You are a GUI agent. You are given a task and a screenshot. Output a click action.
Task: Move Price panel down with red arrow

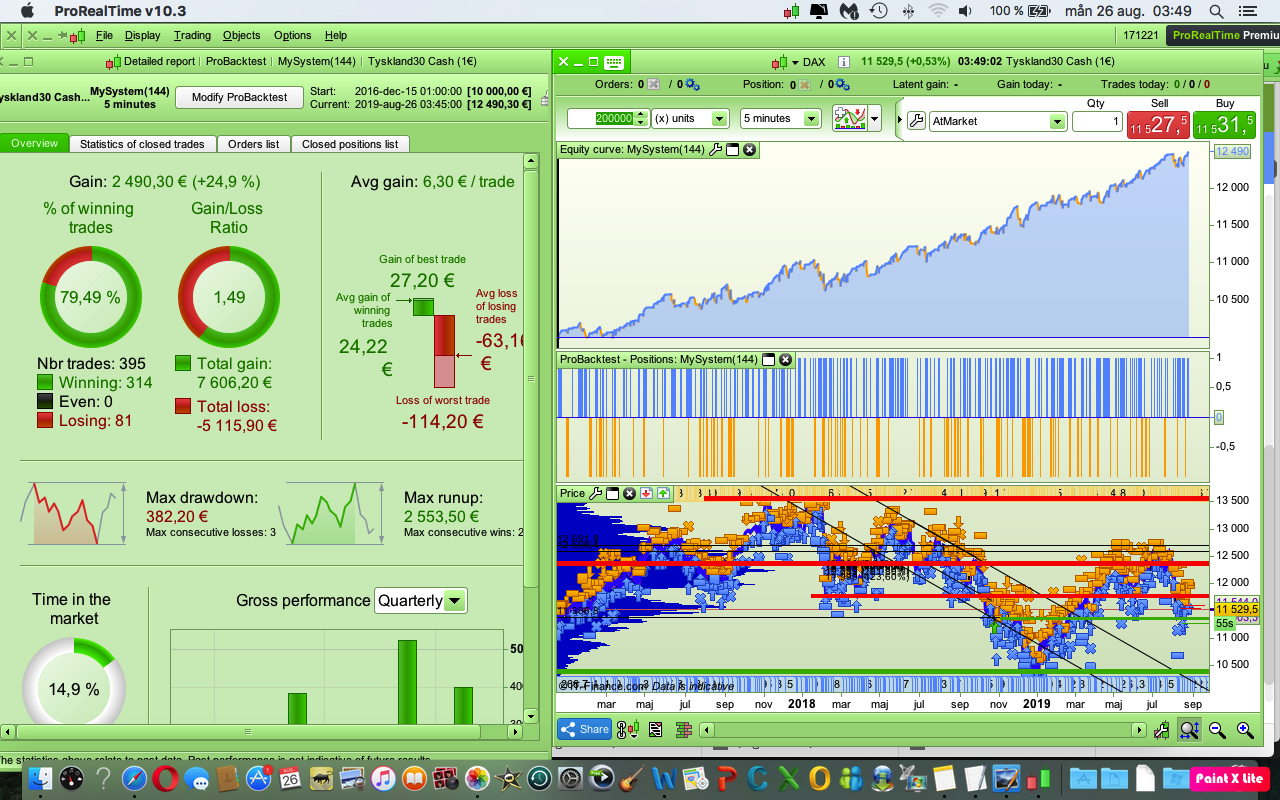646,493
